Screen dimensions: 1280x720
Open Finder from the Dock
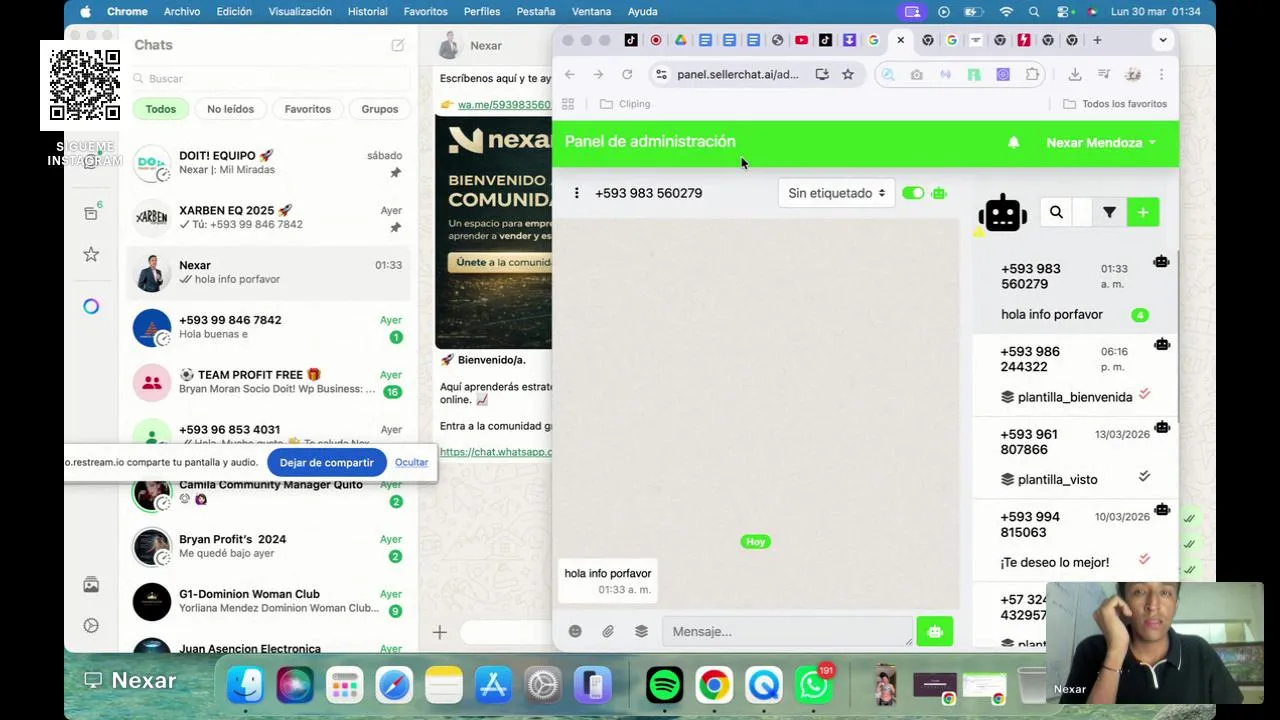pos(245,685)
